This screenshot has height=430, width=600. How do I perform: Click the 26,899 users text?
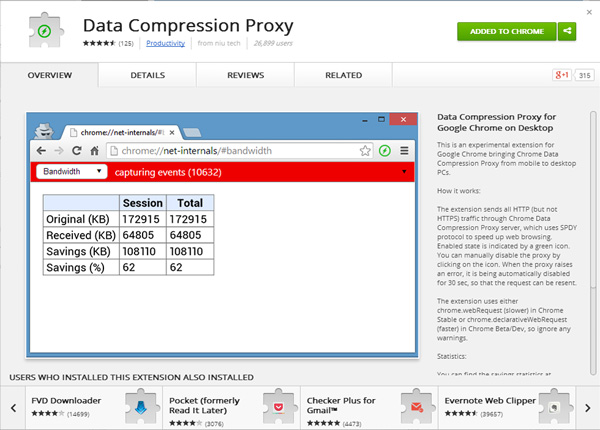[273, 43]
